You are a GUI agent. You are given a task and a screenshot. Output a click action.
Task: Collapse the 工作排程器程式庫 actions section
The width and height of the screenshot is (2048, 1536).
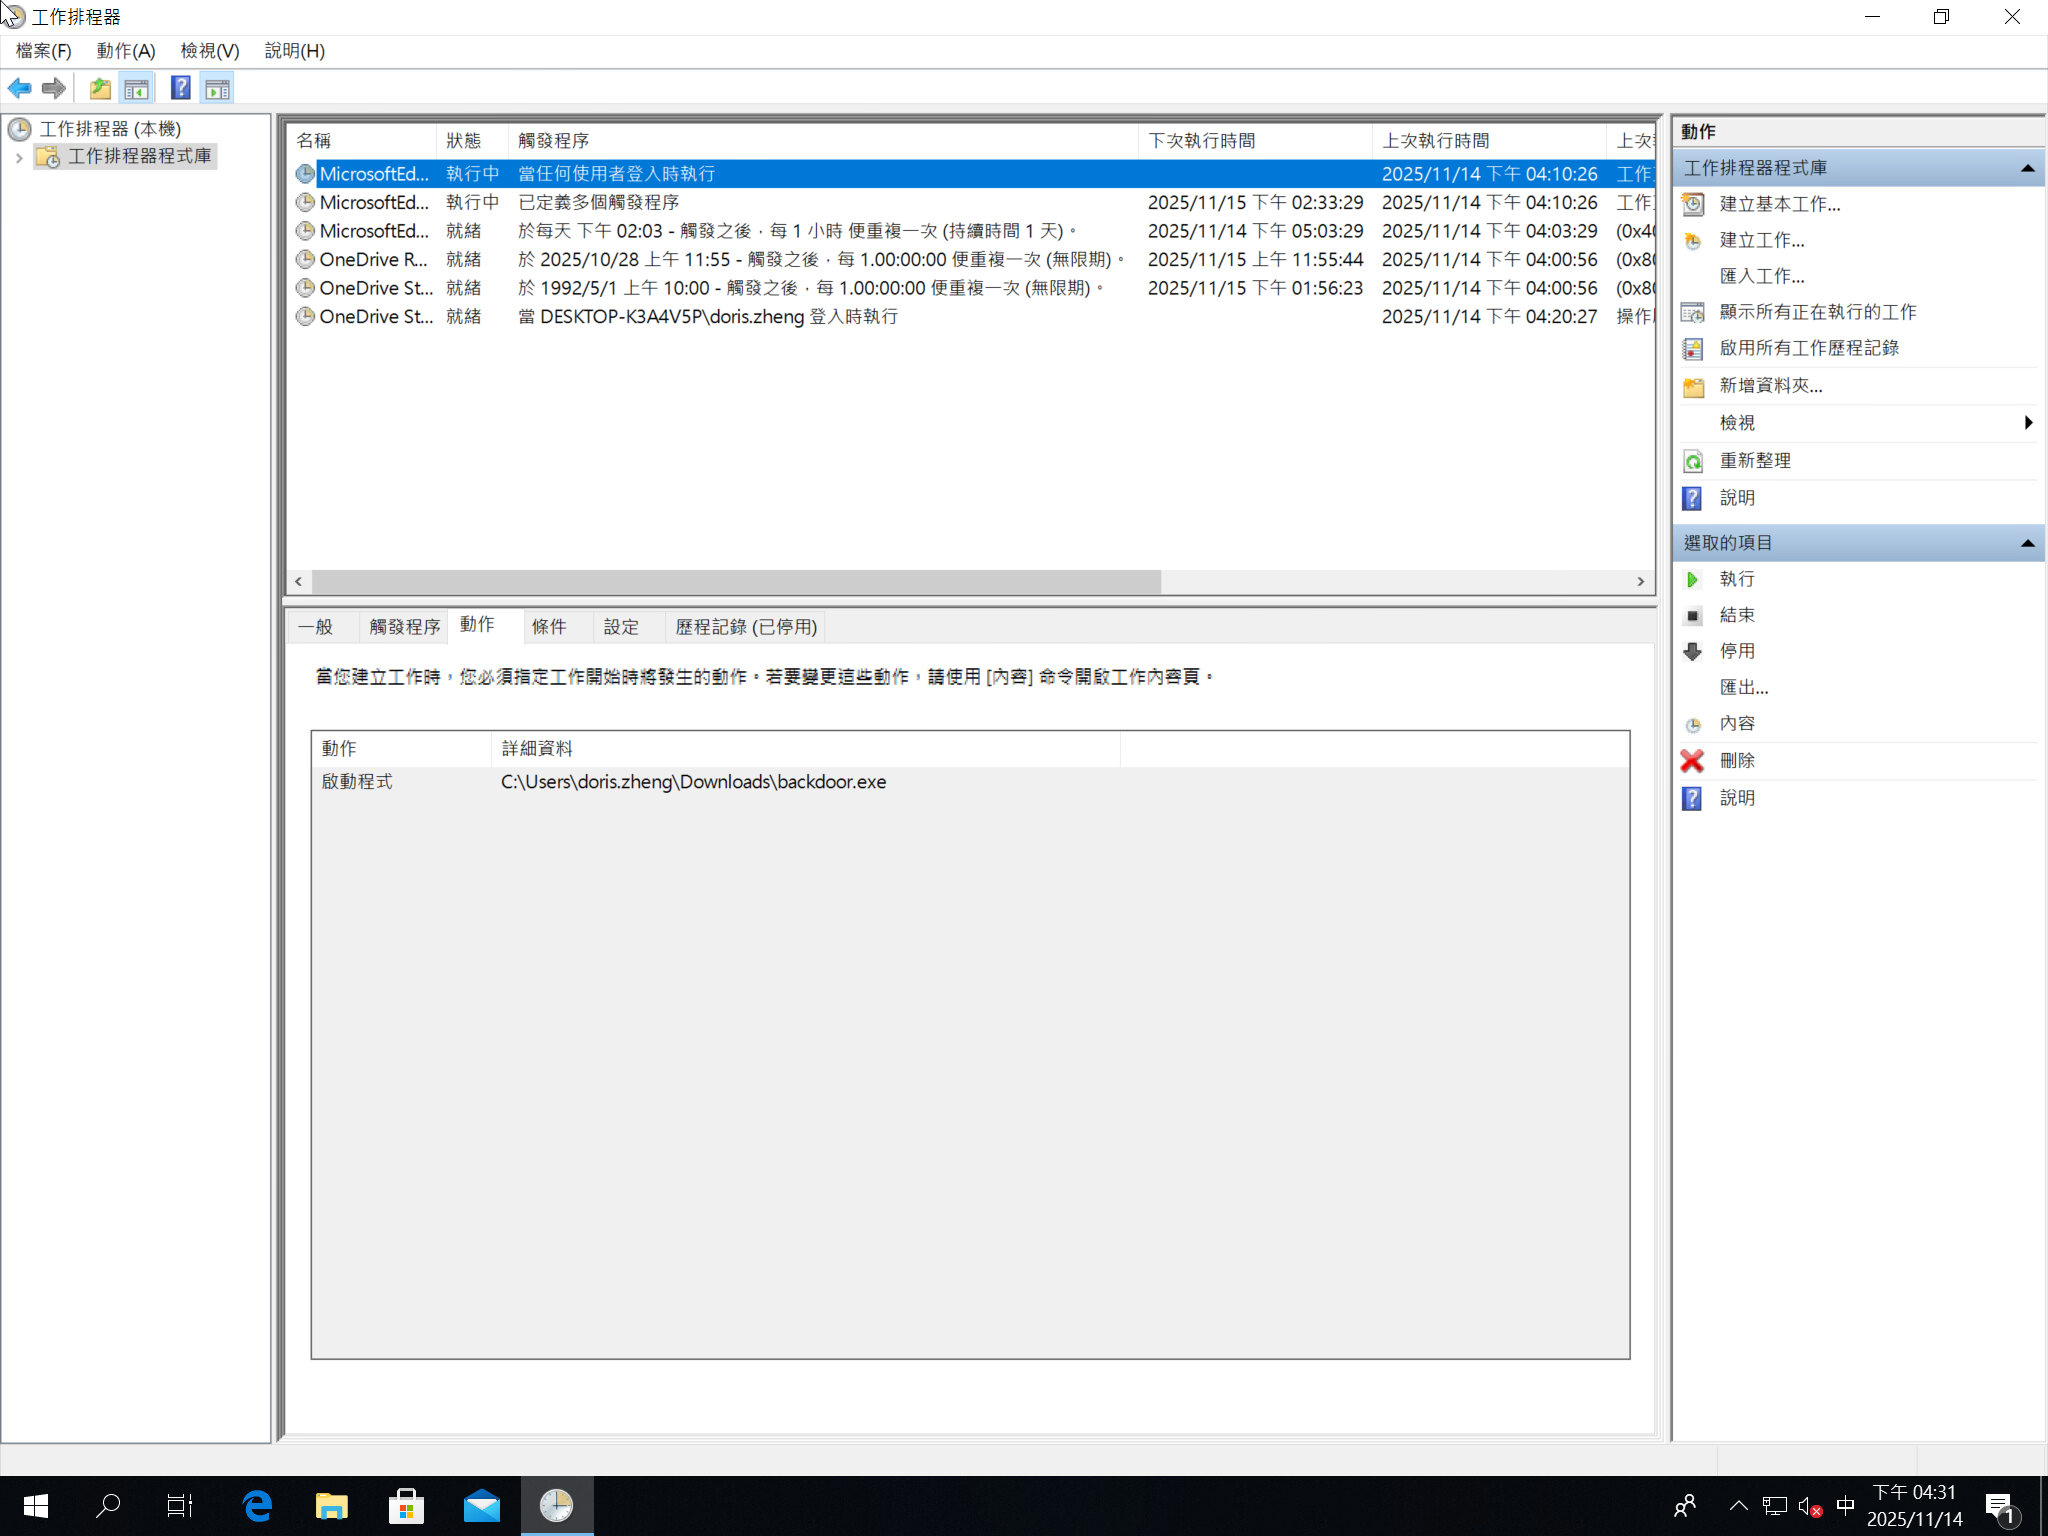2027,168
